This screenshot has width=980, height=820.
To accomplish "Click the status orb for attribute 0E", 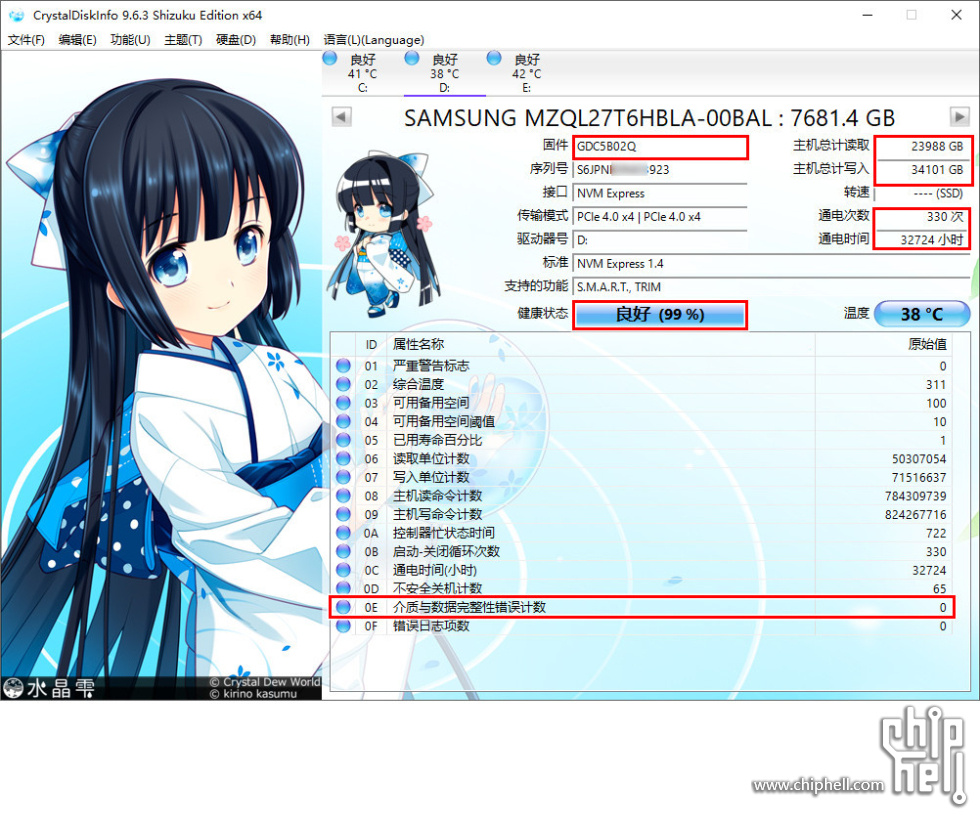I will pyautogui.click(x=343, y=607).
